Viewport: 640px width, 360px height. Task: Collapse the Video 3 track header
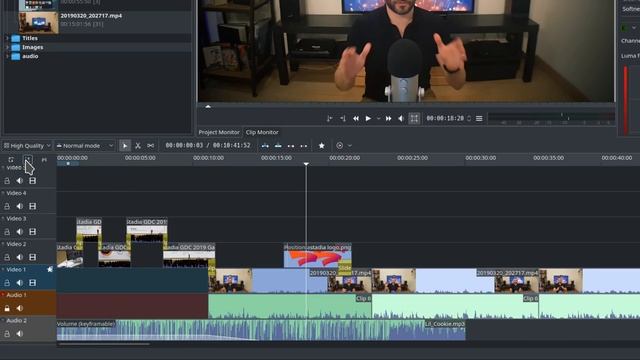[x=3, y=219]
